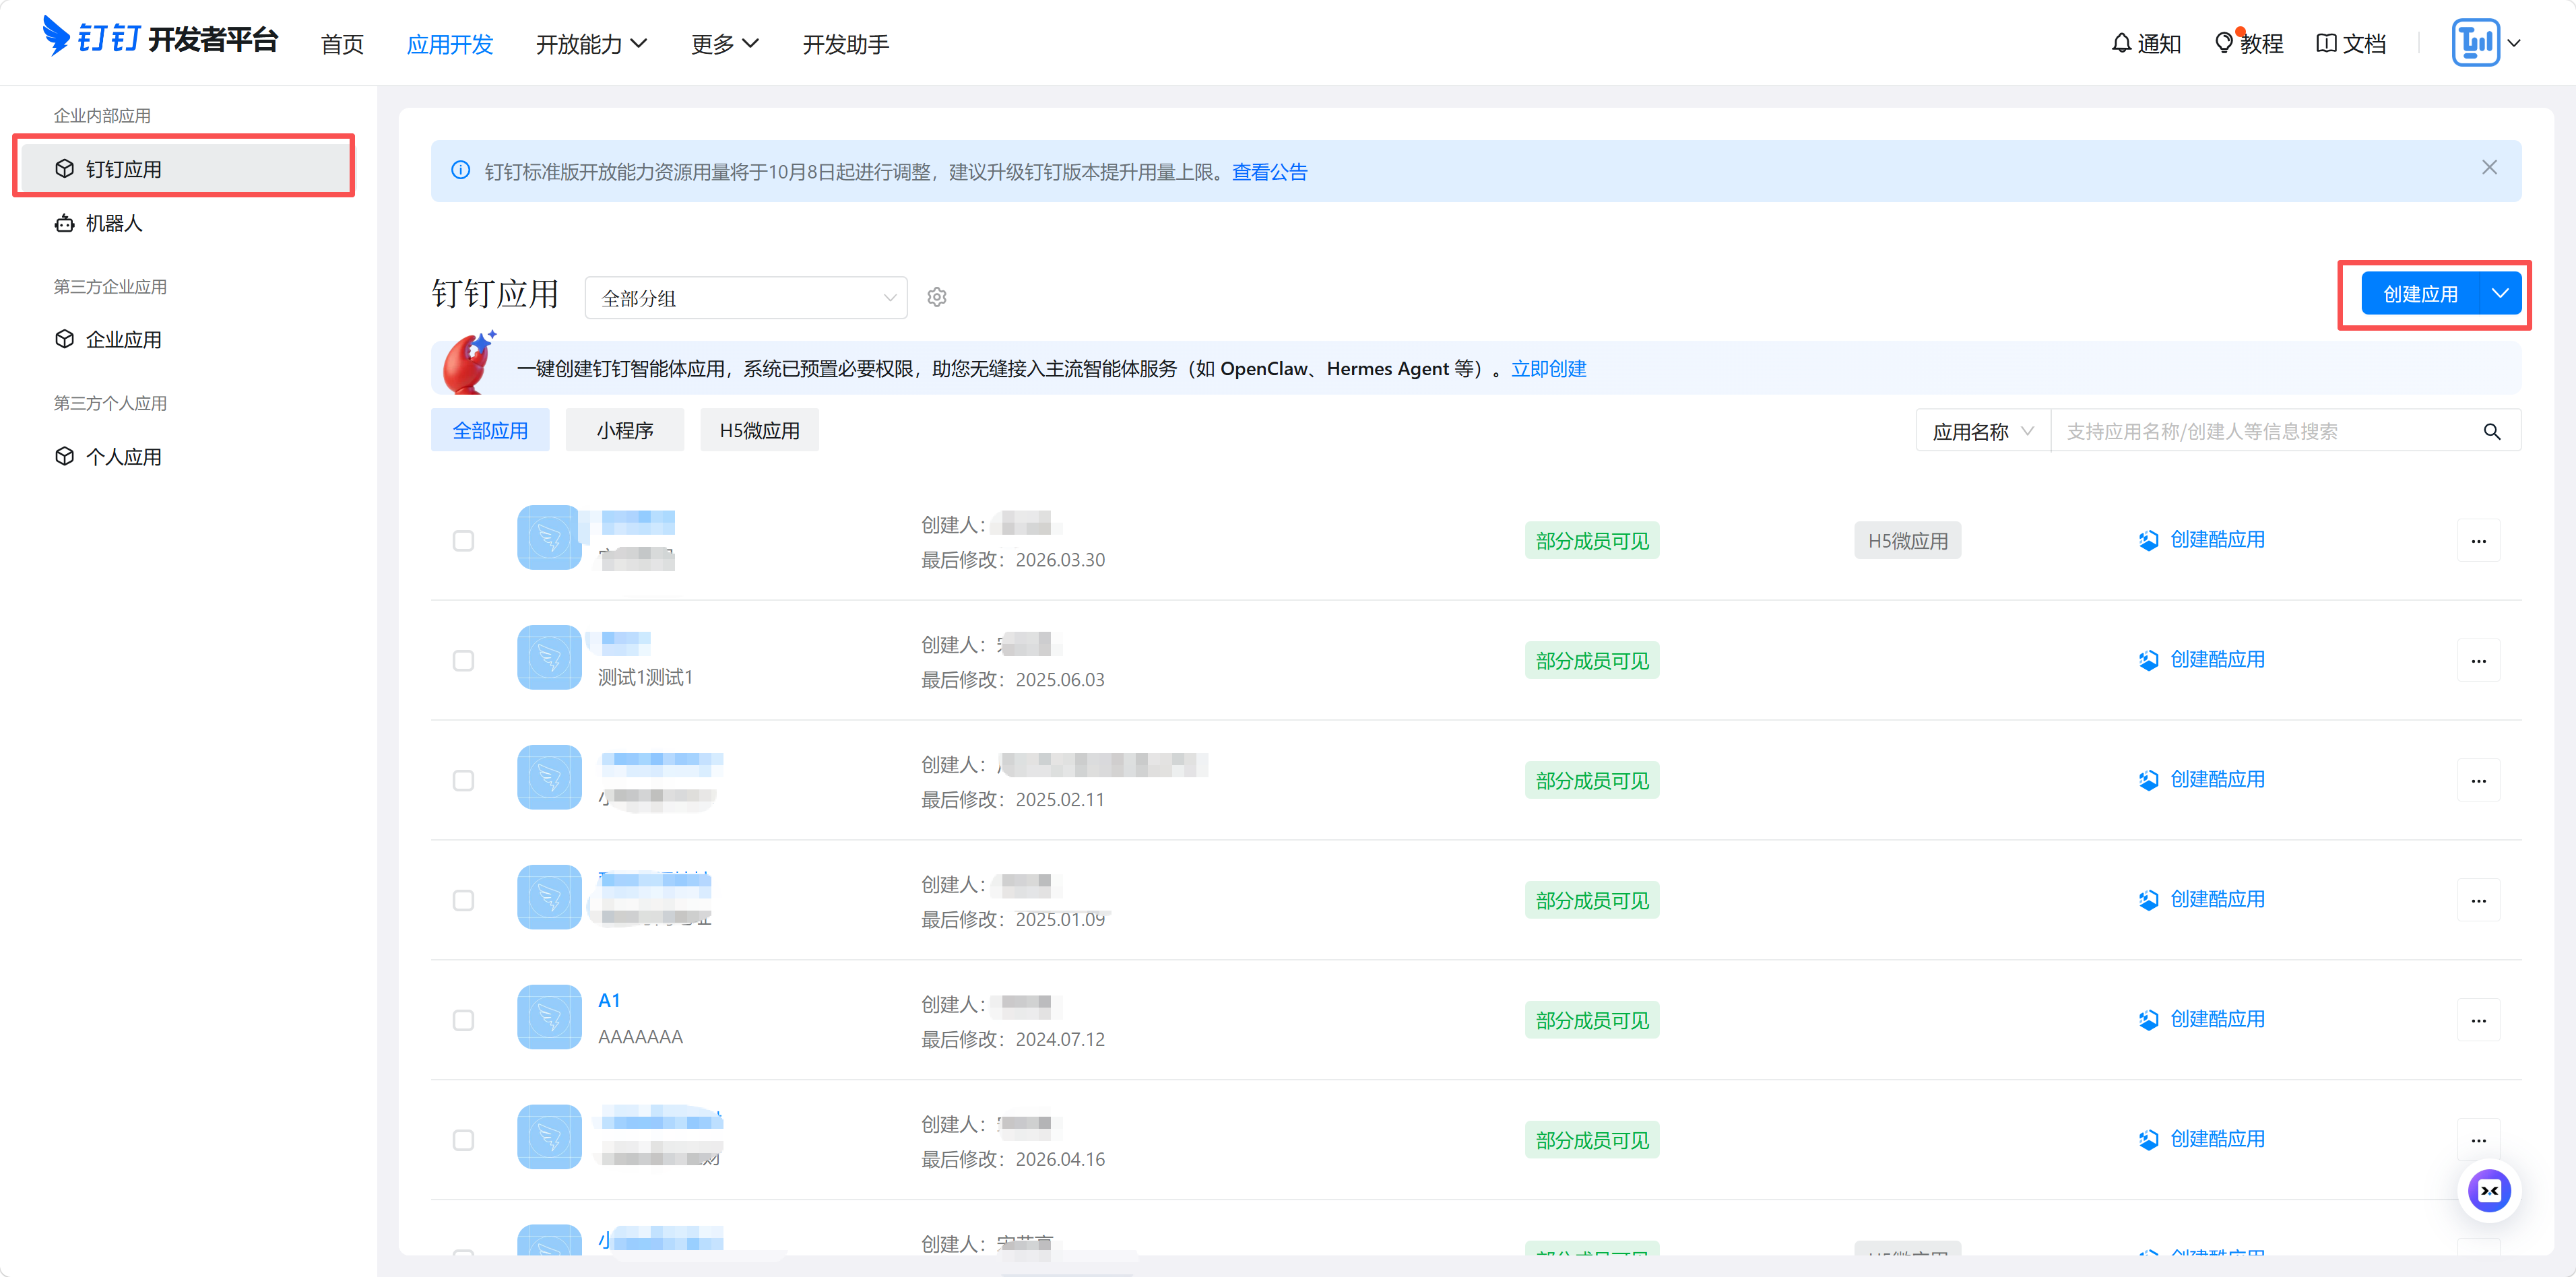This screenshot has width=2576, height=1277.
Task: Switch to the 全部应用 tab
Action: (x=490, y=430)
